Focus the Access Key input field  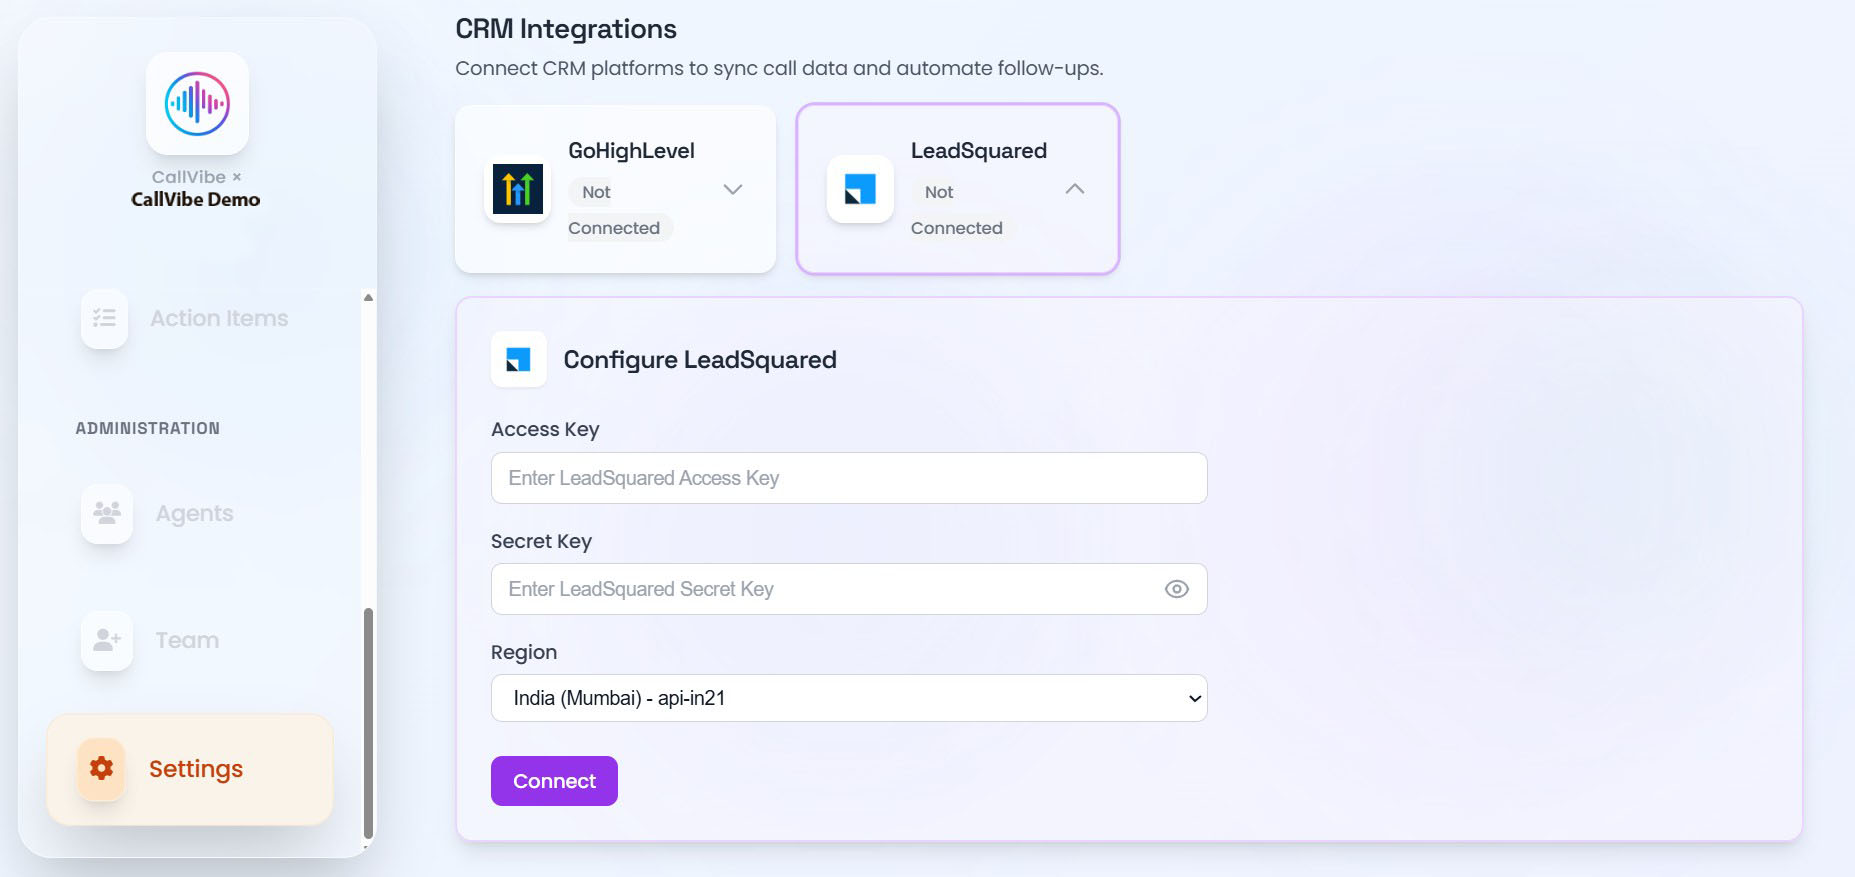(849, 478)
